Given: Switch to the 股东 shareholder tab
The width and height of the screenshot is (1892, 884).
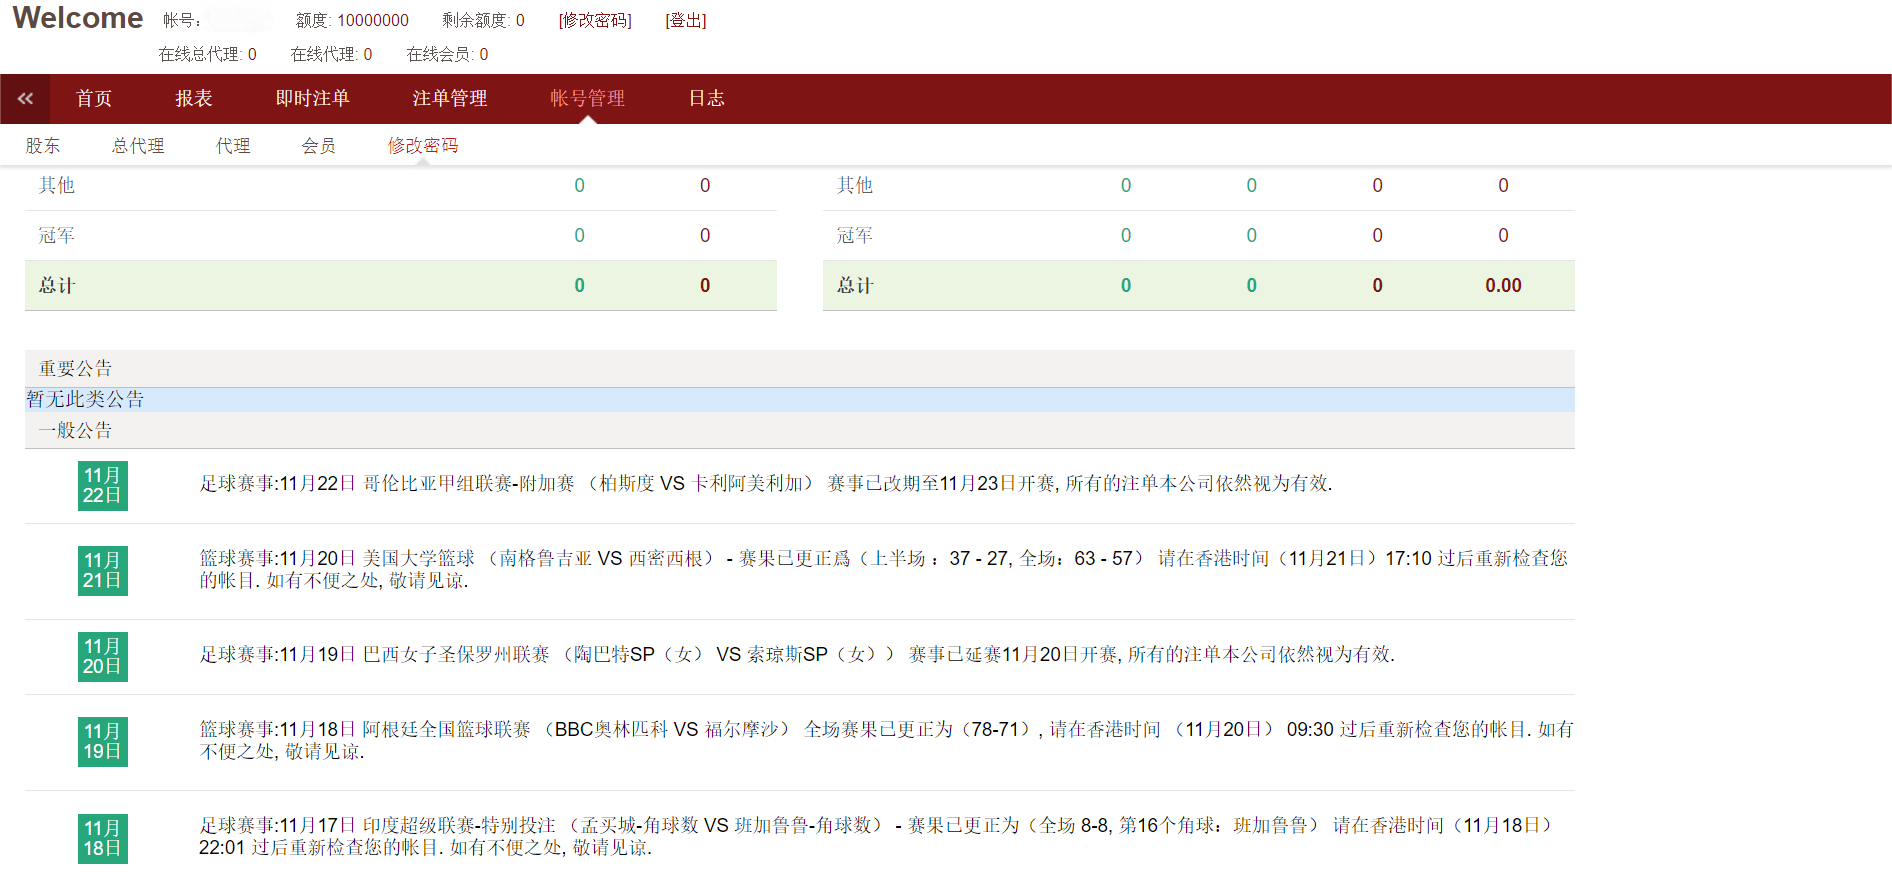Looking at the screenshot, I should (x=43, y=146).
